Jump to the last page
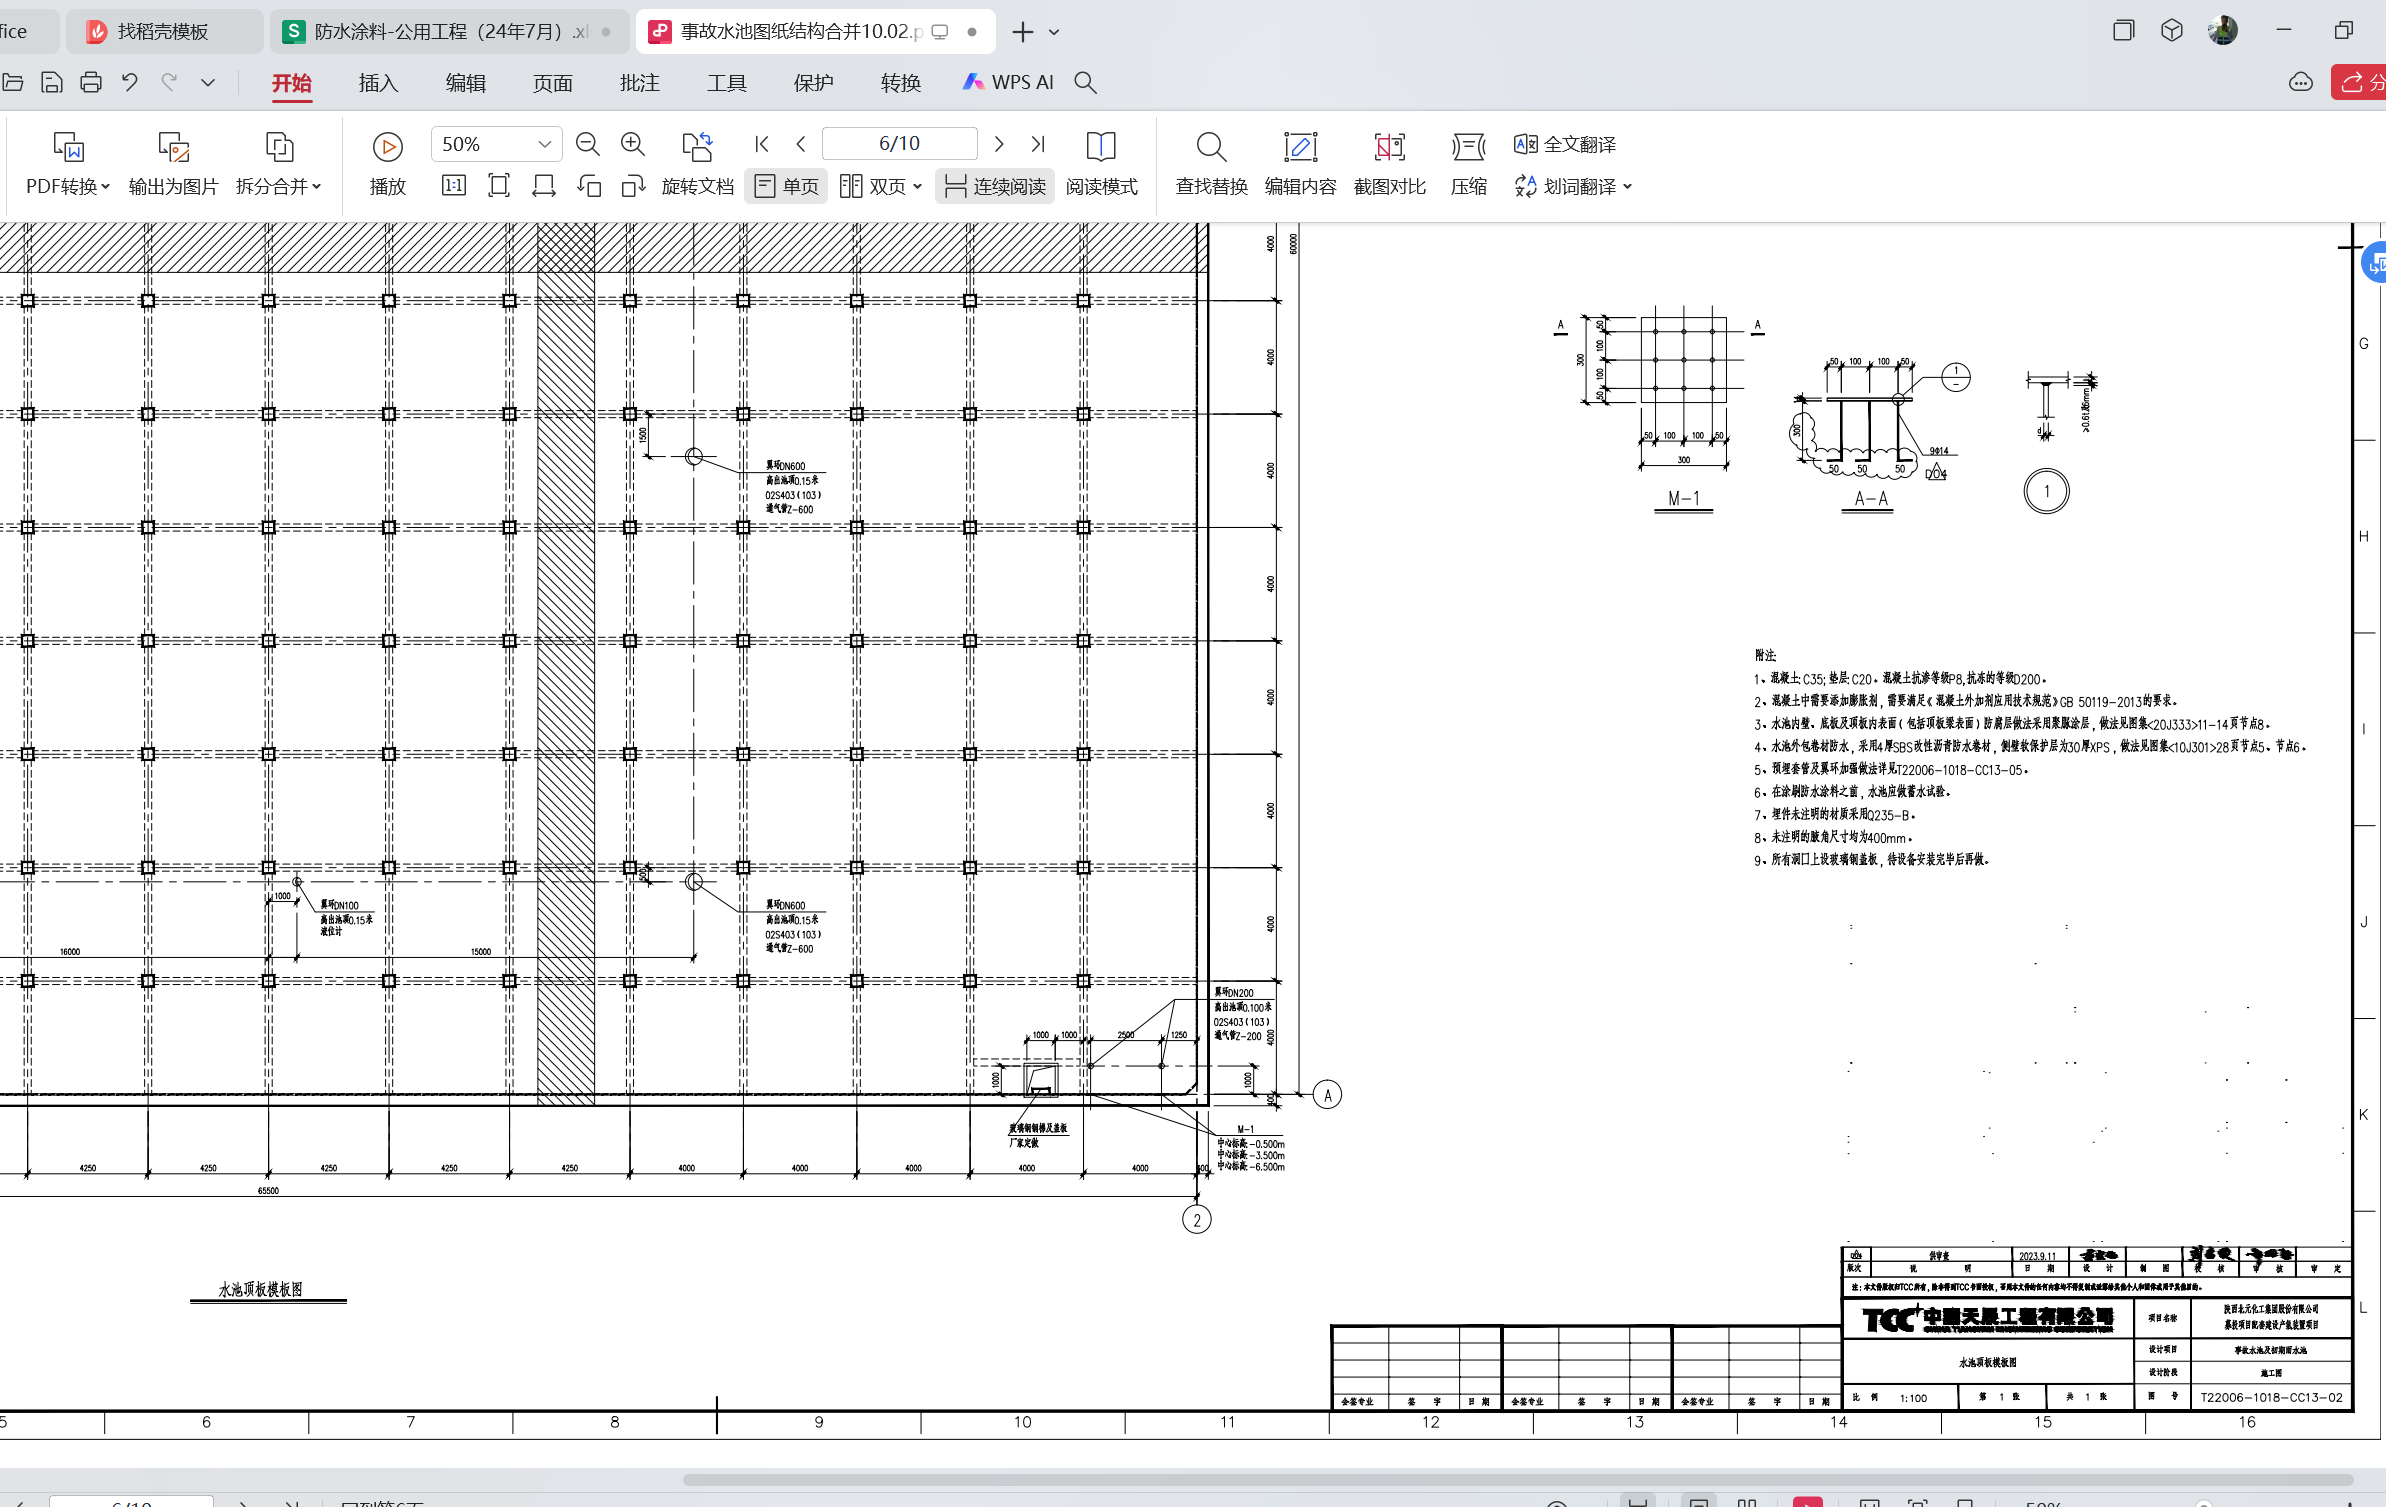Viewport: 2386px width, 1507px height. click(x=1038, y=144)
